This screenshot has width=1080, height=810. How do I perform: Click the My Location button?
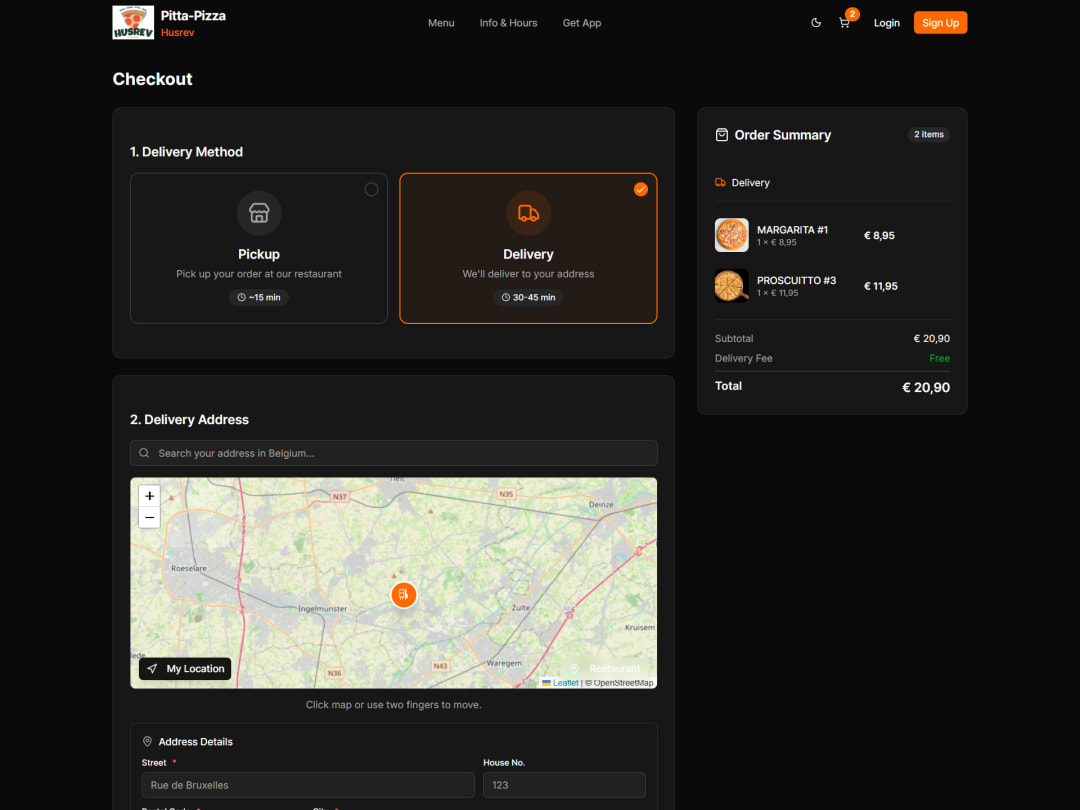coord(185,669)
